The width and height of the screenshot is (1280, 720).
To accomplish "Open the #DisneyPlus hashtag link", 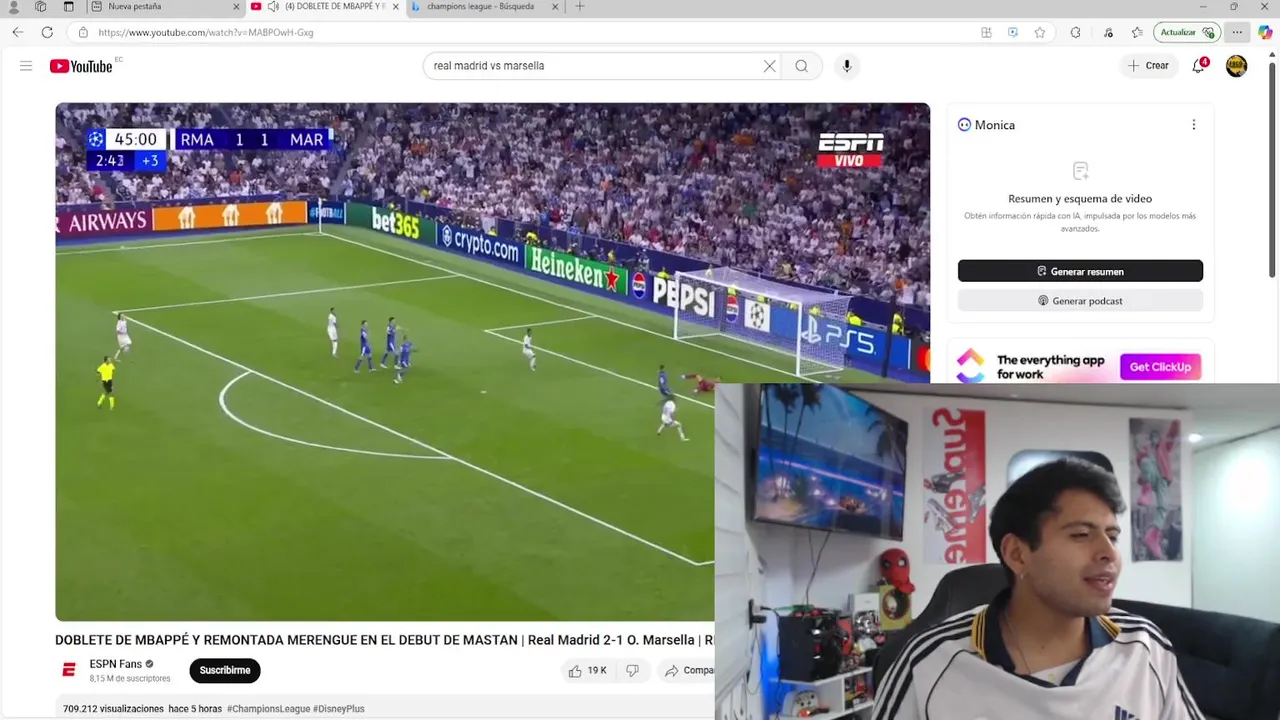I will 339,709.
